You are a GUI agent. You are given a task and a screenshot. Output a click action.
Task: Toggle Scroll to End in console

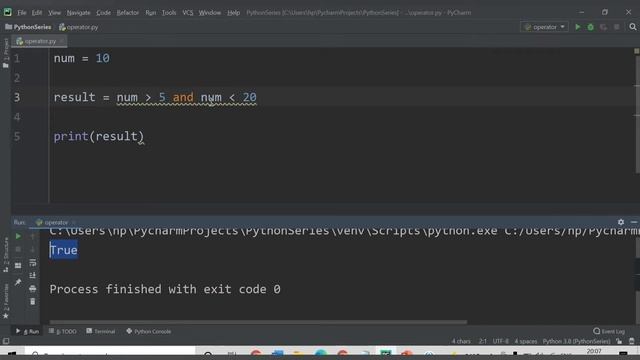(x=33, y=276)
